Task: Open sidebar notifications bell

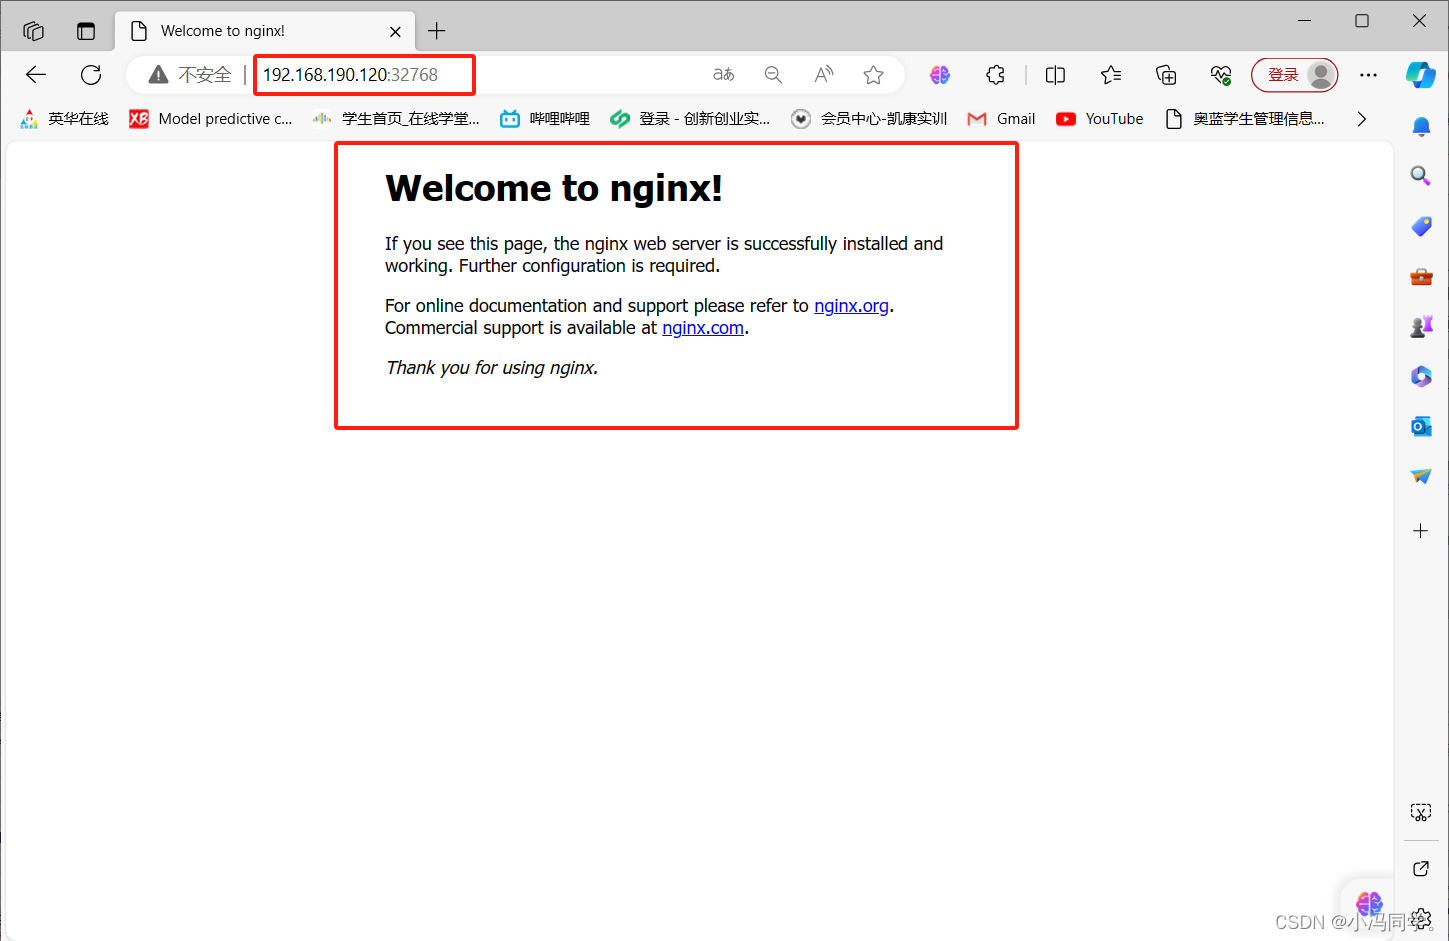Action: point(1421,126)
